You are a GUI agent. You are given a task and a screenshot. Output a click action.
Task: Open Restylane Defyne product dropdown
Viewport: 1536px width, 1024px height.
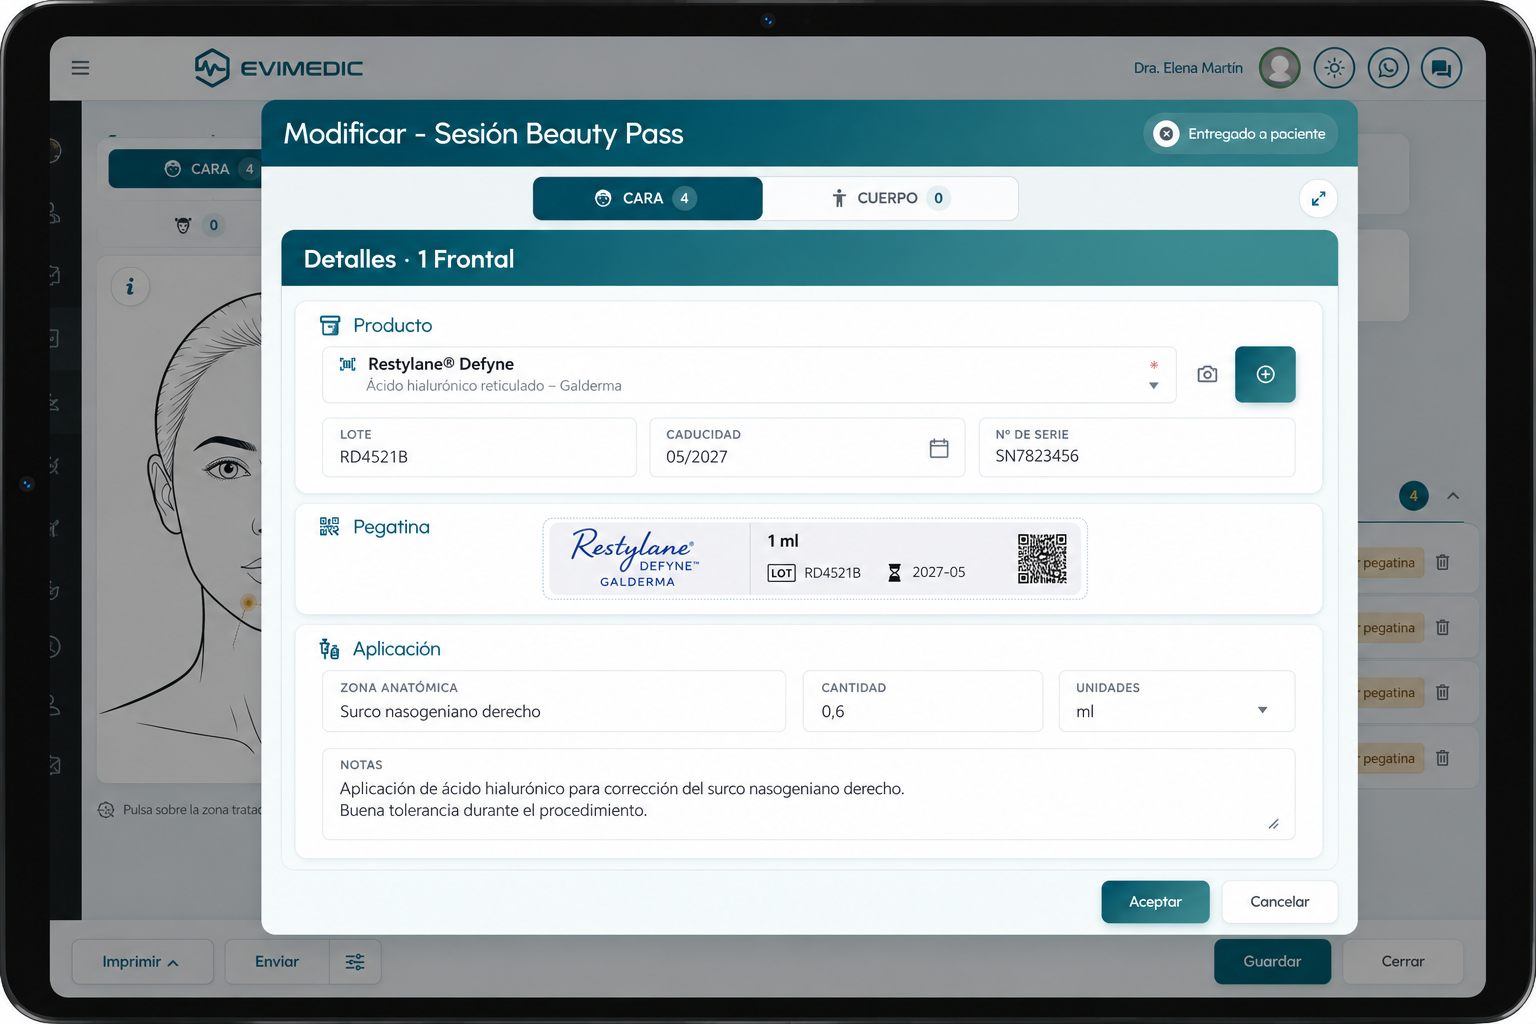click(749, 375)
